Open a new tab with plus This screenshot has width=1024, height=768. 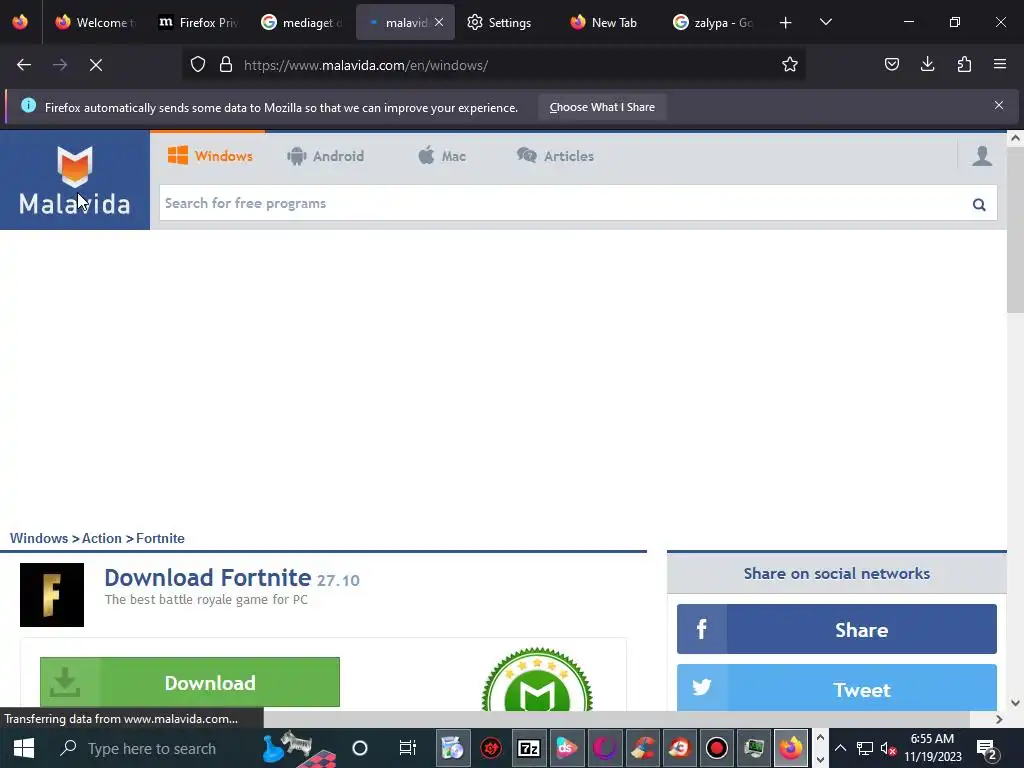pos(786,23)
